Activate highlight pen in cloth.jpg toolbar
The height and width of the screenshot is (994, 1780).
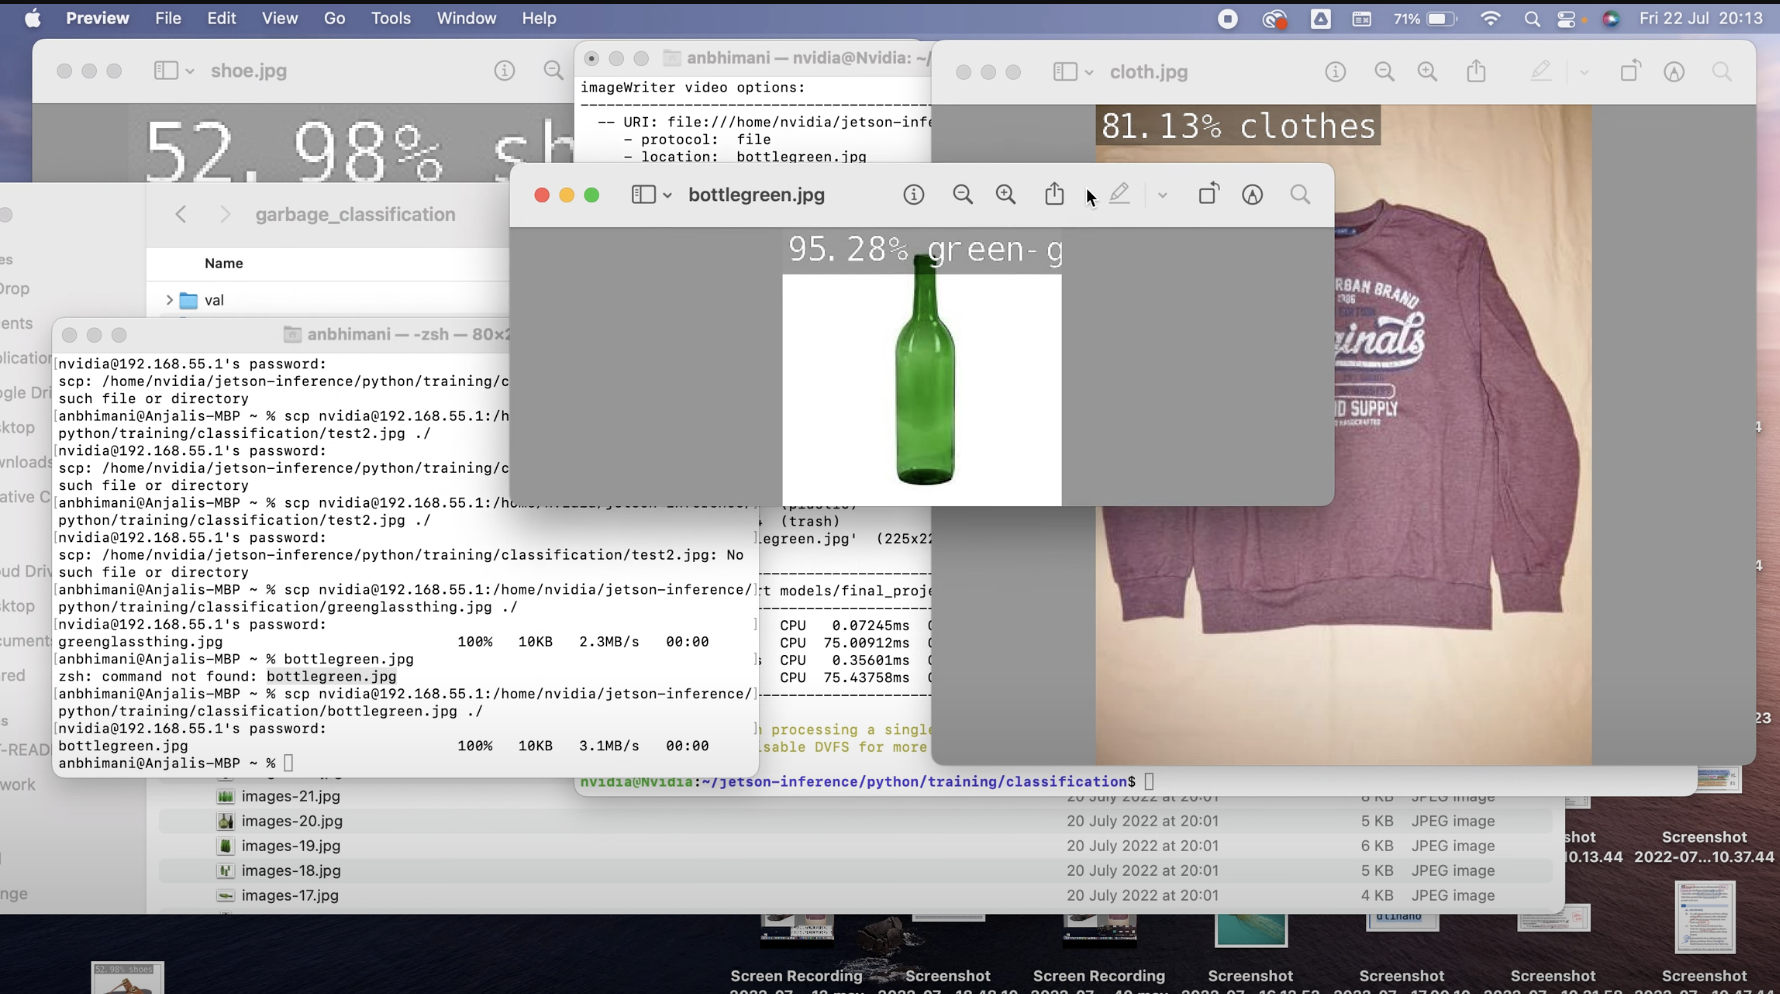[x=1541, y=71]
